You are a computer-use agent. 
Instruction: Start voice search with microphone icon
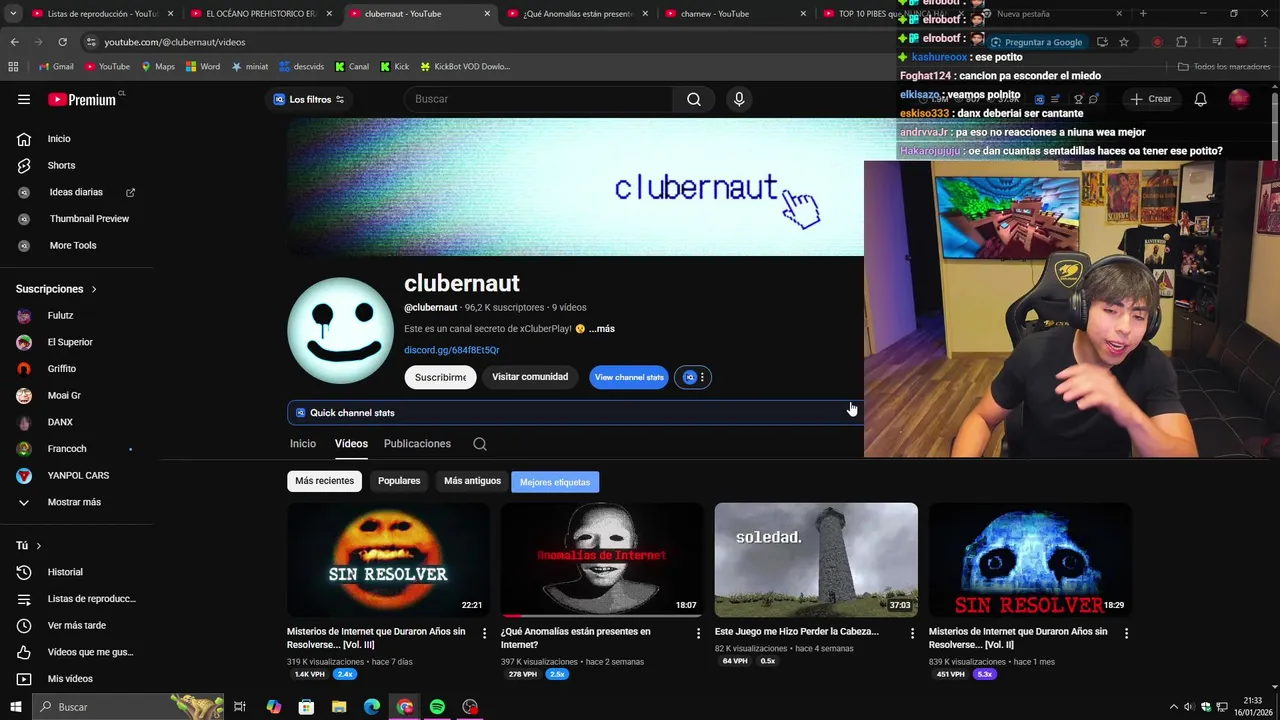click(739, 99)
